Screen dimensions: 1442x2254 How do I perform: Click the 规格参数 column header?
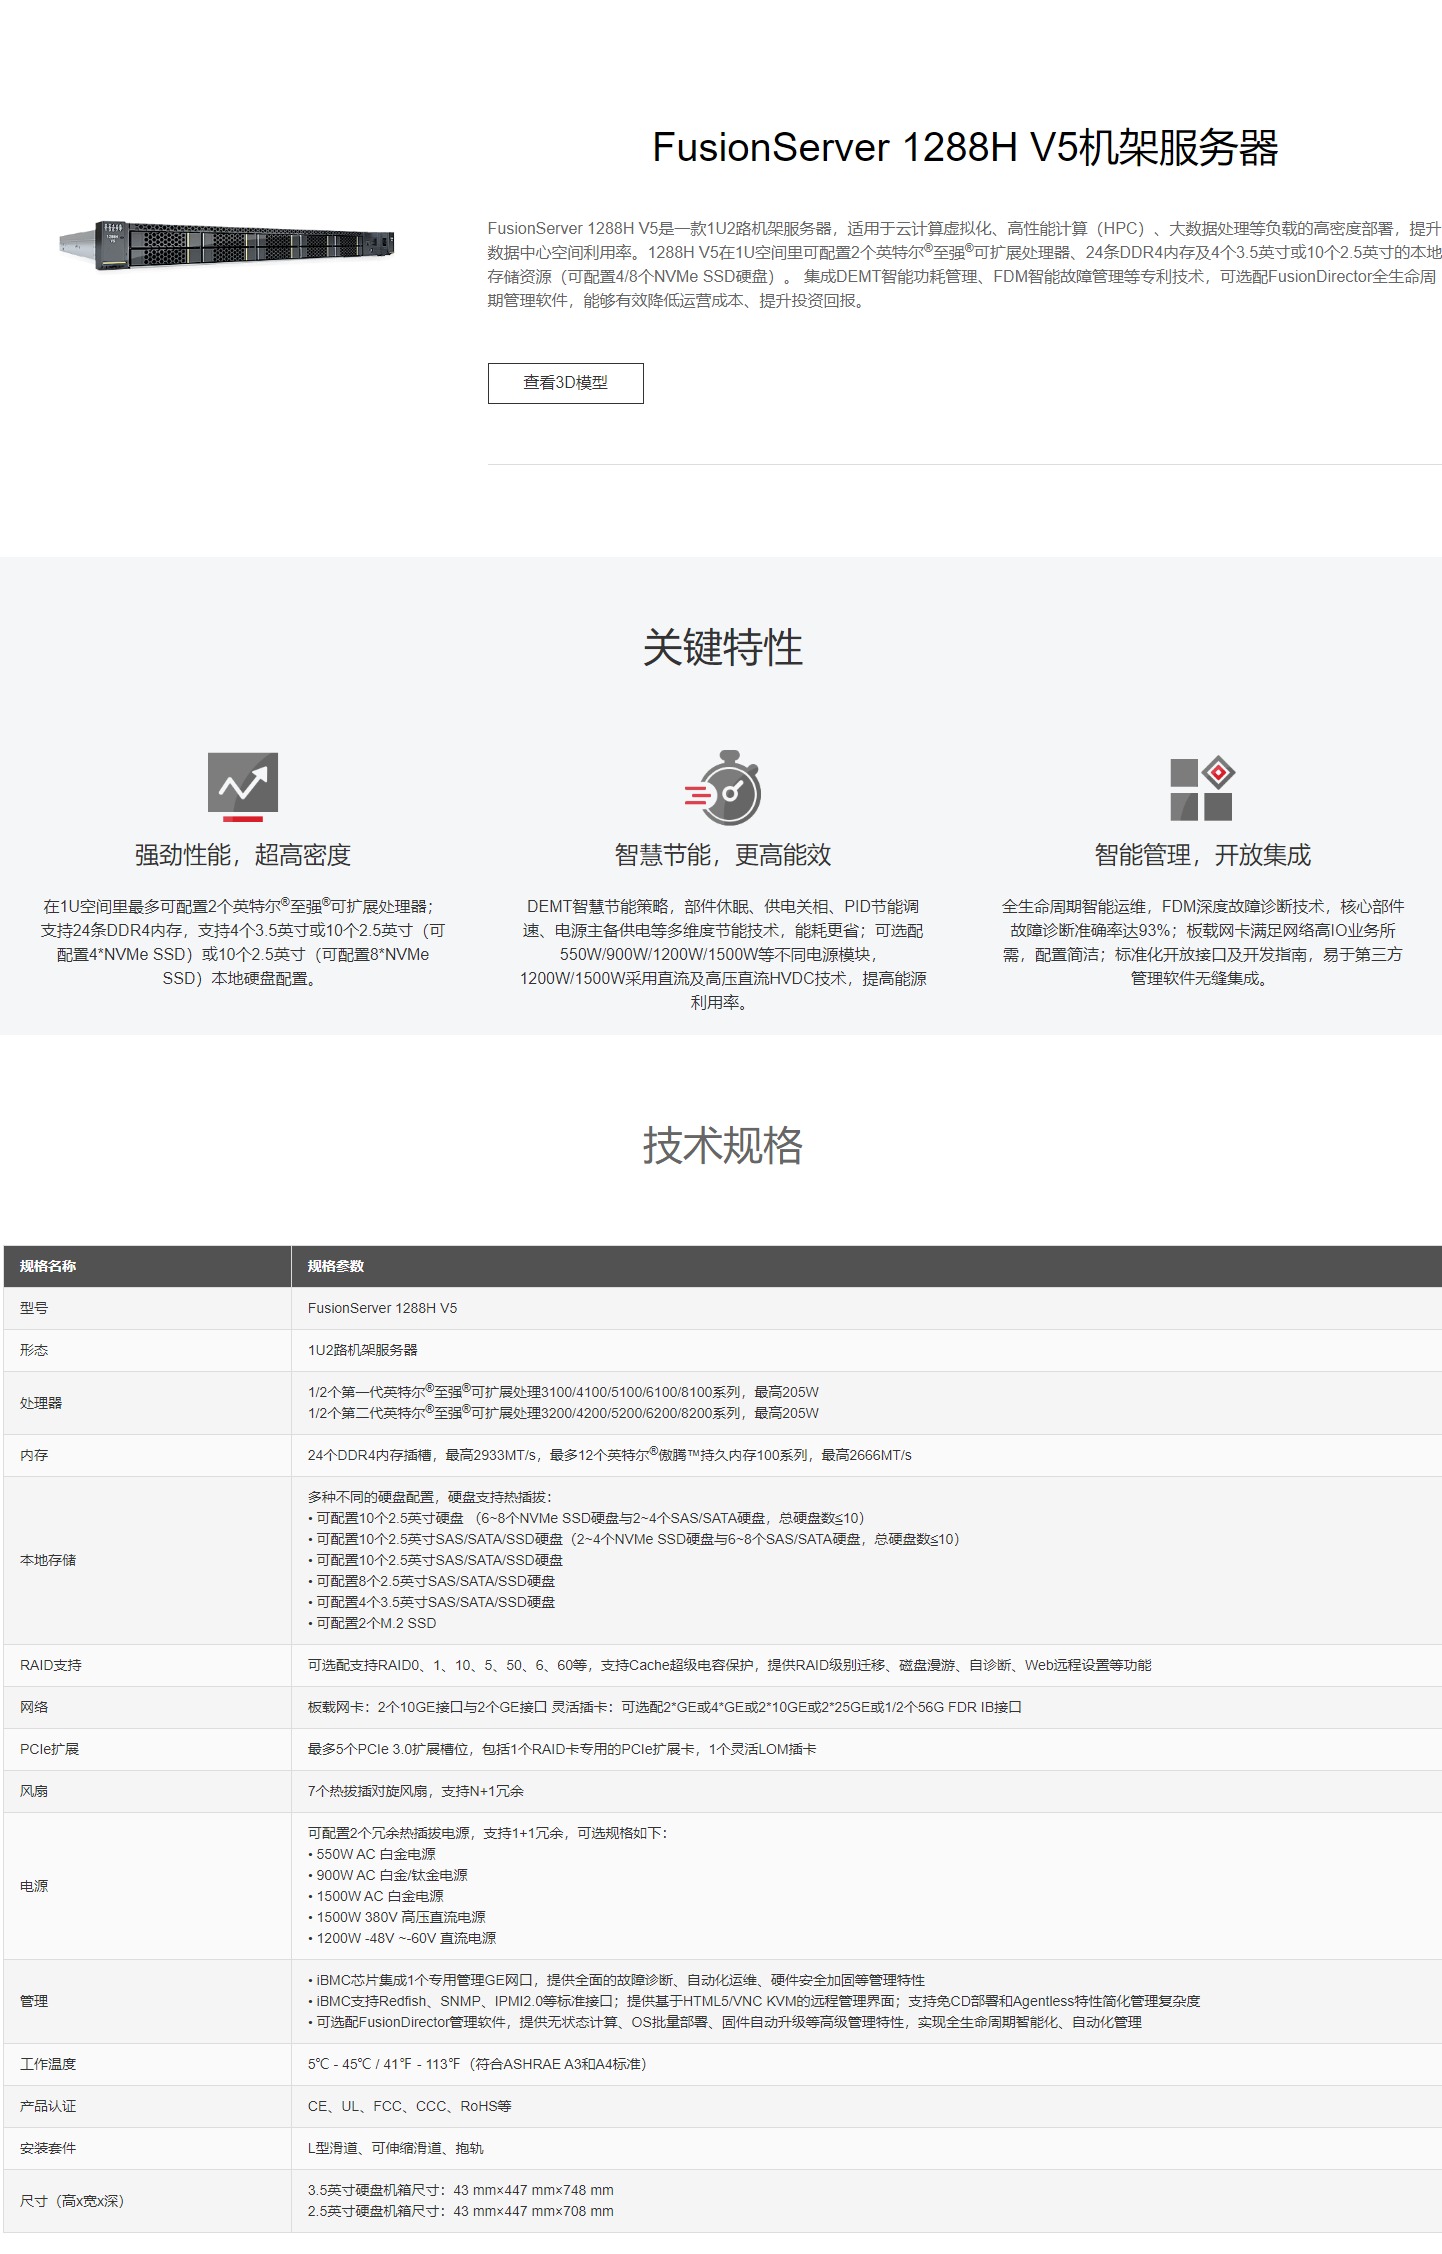click(336, 1266)
